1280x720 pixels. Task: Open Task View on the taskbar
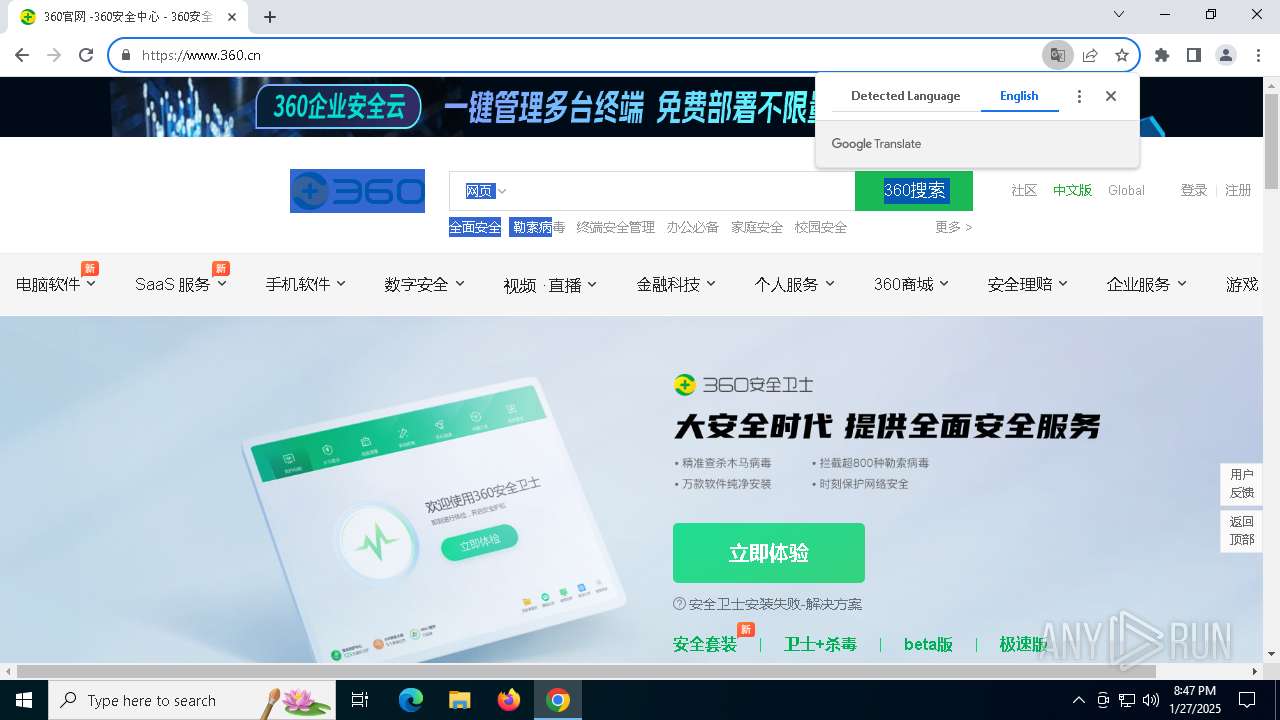click(360, 700)
